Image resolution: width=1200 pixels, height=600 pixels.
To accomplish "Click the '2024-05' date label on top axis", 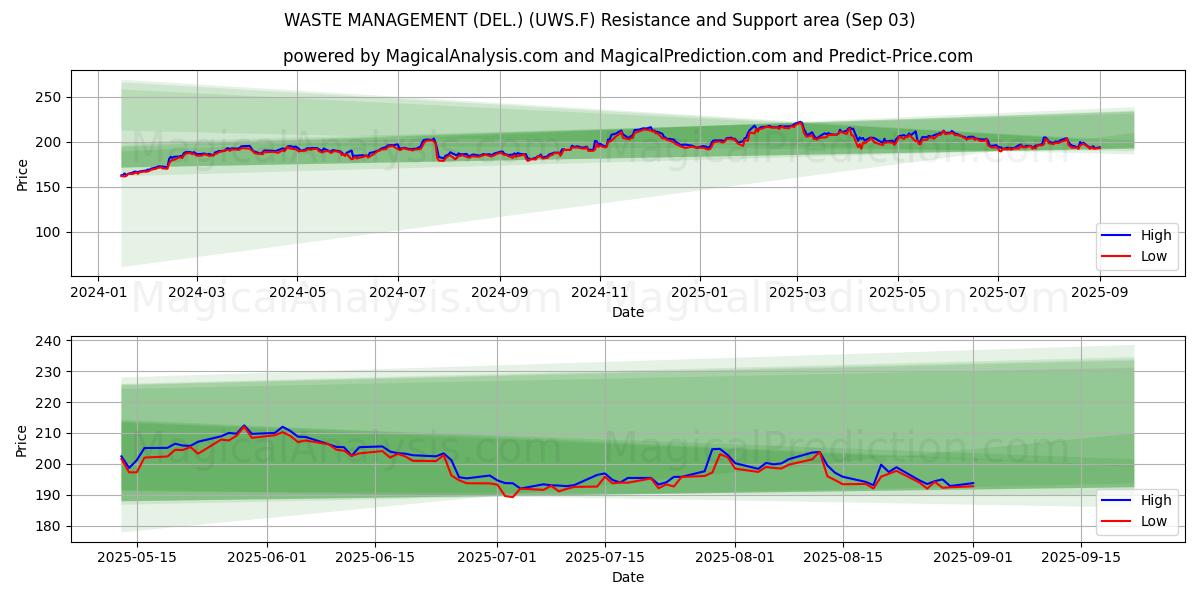I will (x=297, y=293).
